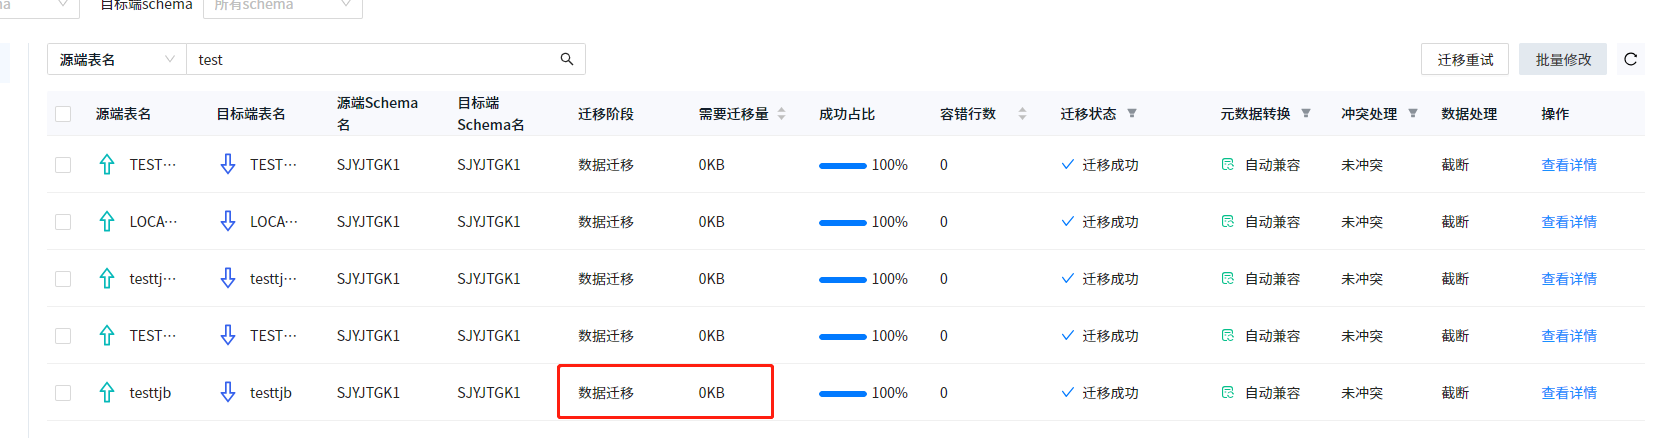The image size is (1659, 438).
Task: Open the 所有schema target dropdown
Action: 283,6
